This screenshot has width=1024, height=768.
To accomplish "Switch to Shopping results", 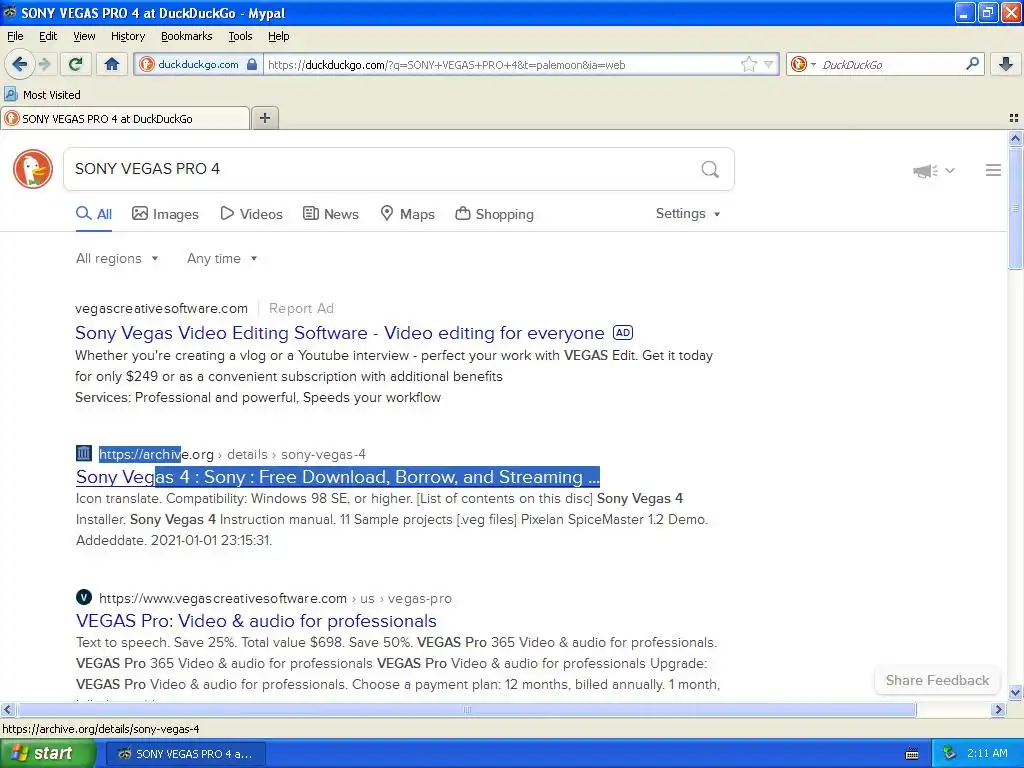I will pos(494,214).
